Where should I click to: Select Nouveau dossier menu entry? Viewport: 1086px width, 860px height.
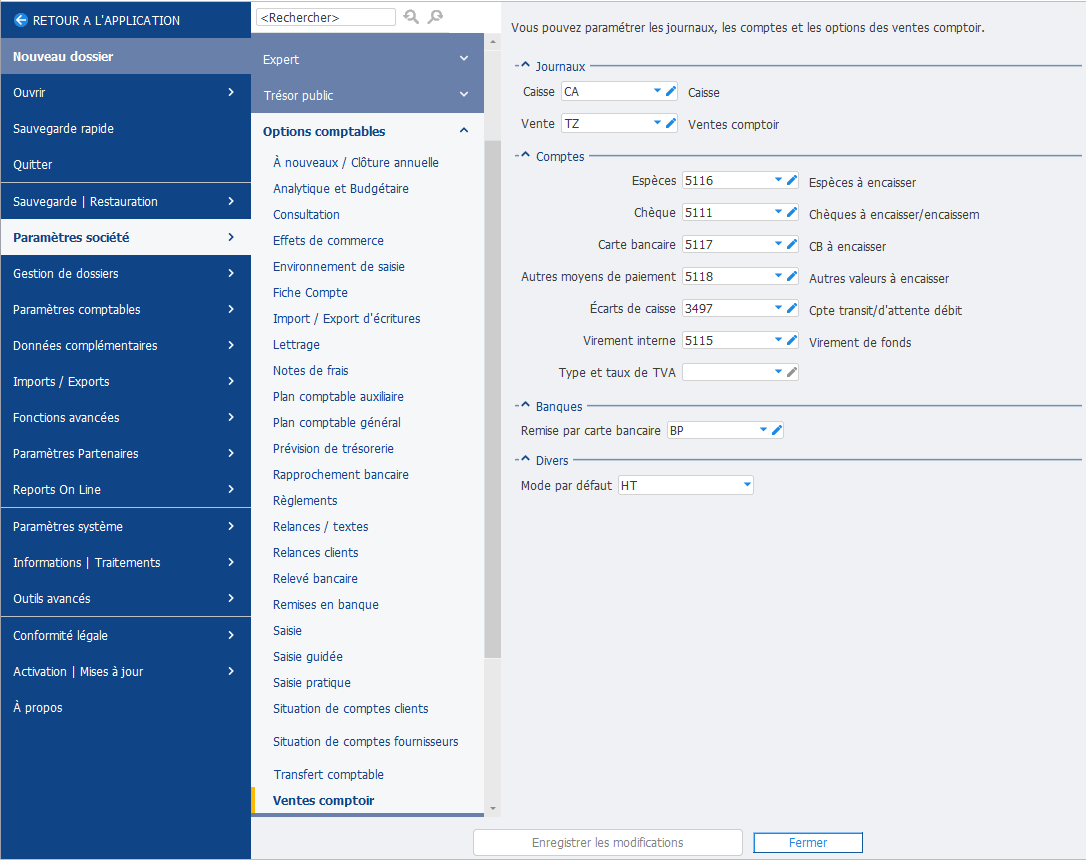(125, 56)
